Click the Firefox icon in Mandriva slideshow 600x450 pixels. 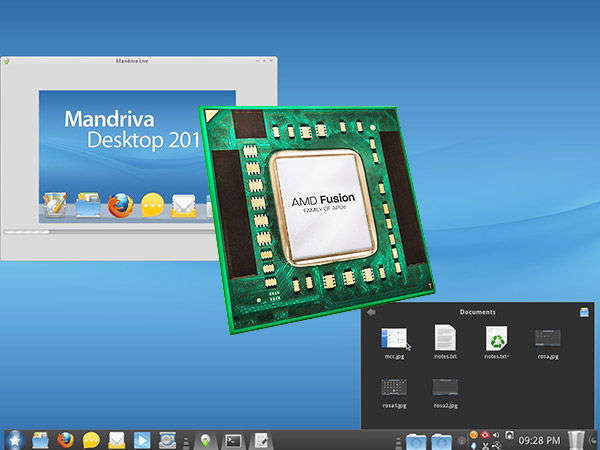click(121, 205)
